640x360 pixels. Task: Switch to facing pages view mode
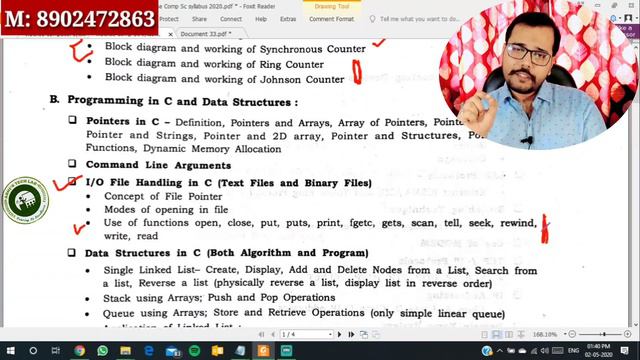tap(509, 334)
